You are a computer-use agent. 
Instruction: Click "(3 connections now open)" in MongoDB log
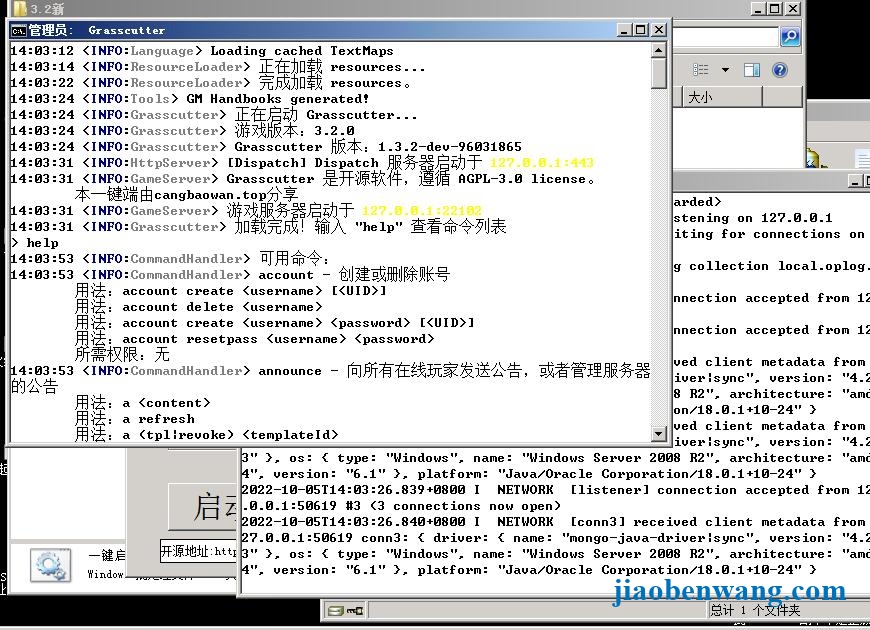tap(465, 506)
